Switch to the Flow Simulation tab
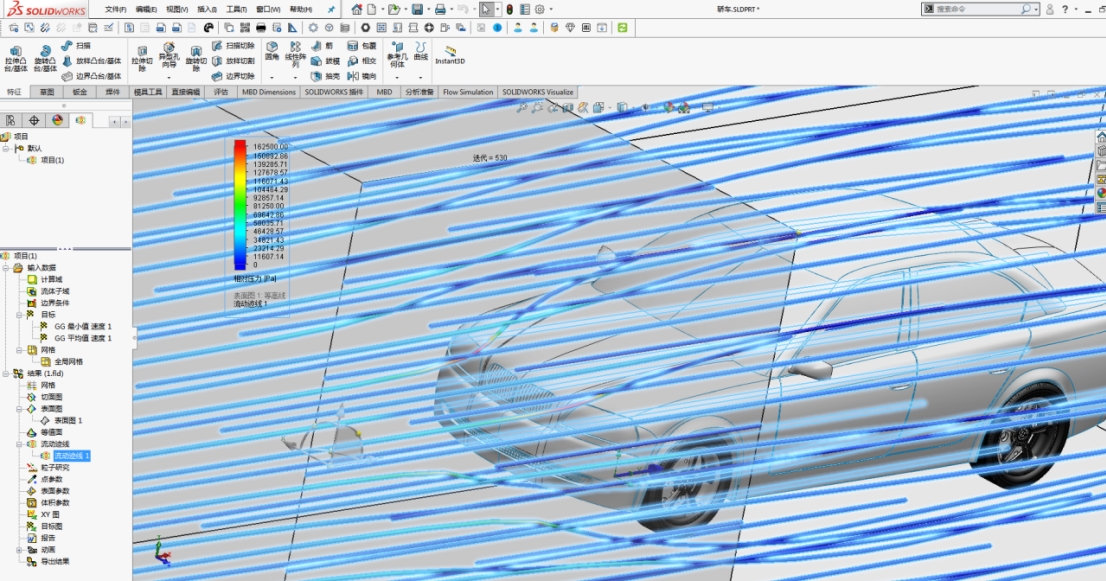This screenshot has height=581, width=1106. tap(468, 92)
